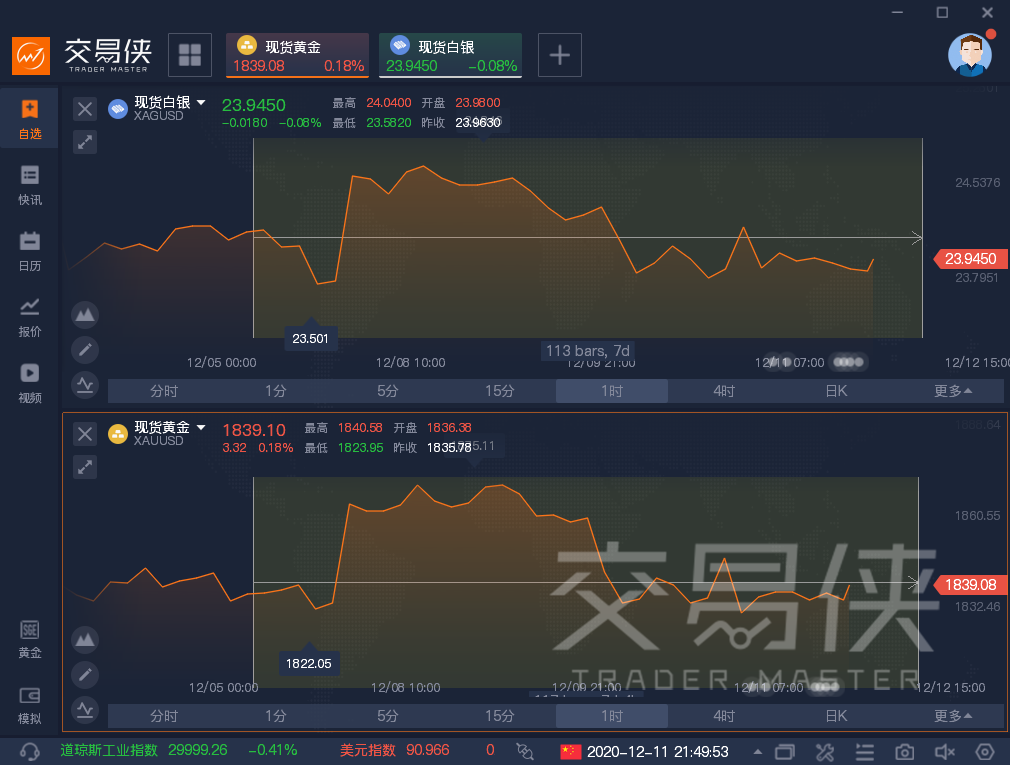
Task: Open the 黄金 gold section in sidebar
Action: click(x=30, y=639)
